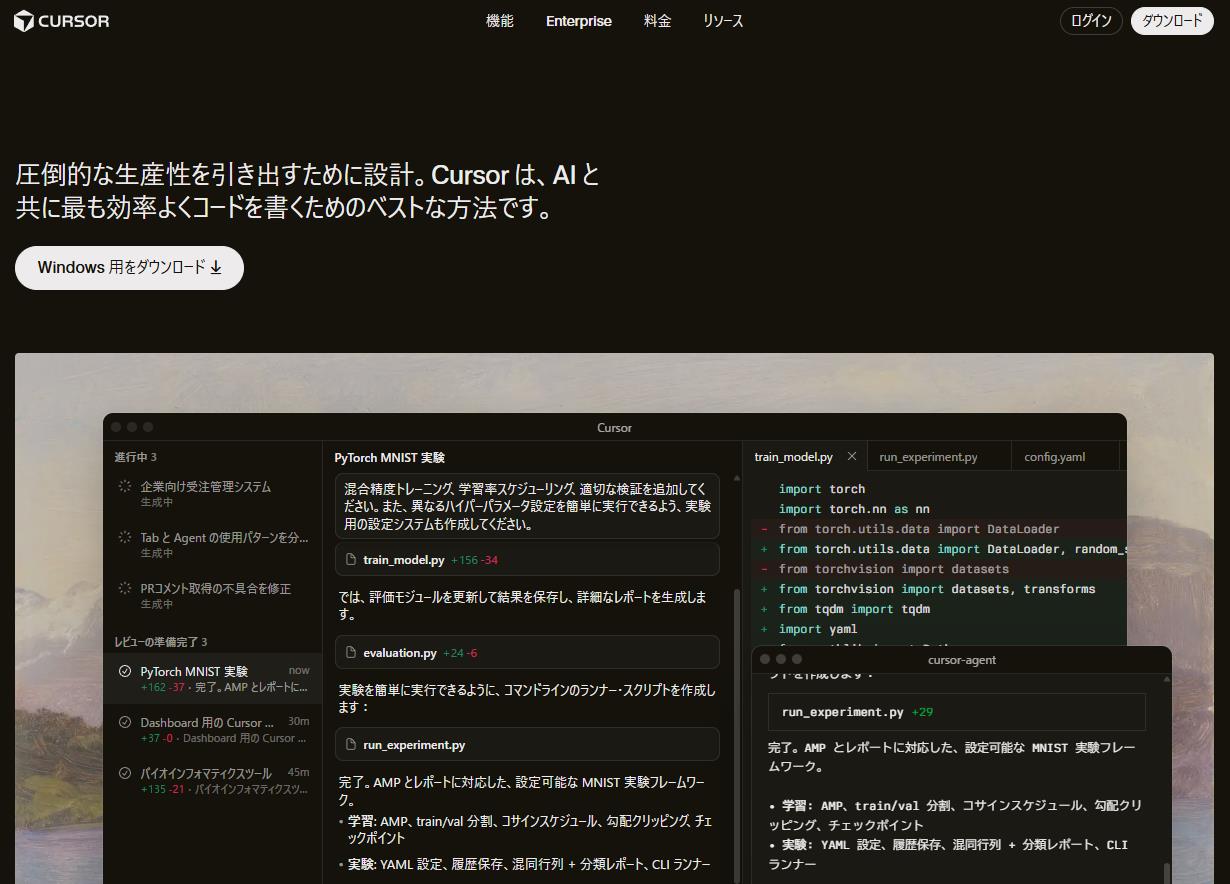The width and height of the screenshot is (1230, 884).
Task: Click run_experiment.py +29 in cursor-agent window
Action: (957, 712)
